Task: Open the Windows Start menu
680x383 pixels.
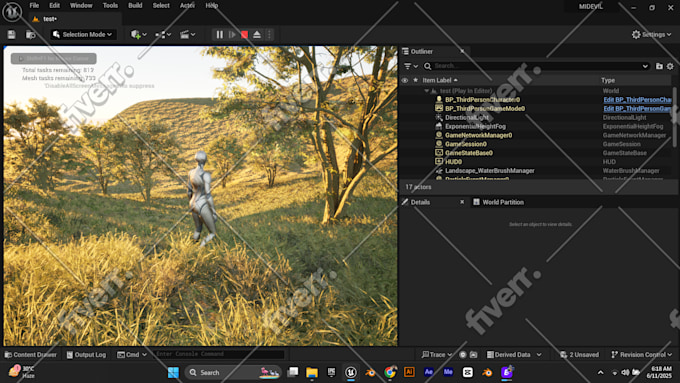Action: click(x=173, y=373)
